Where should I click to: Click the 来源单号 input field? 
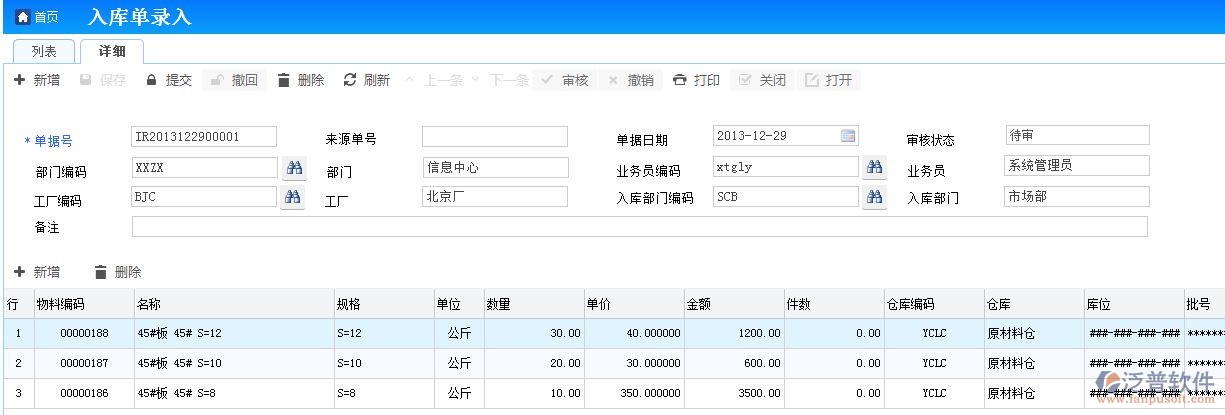pyautogui.click(x=494, y=137)
